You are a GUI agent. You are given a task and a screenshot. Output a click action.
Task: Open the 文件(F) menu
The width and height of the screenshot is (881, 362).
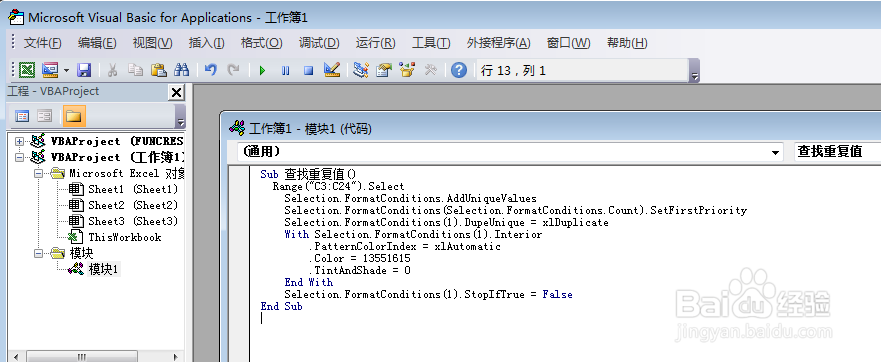pyautogui.click(x=42, y=43)
